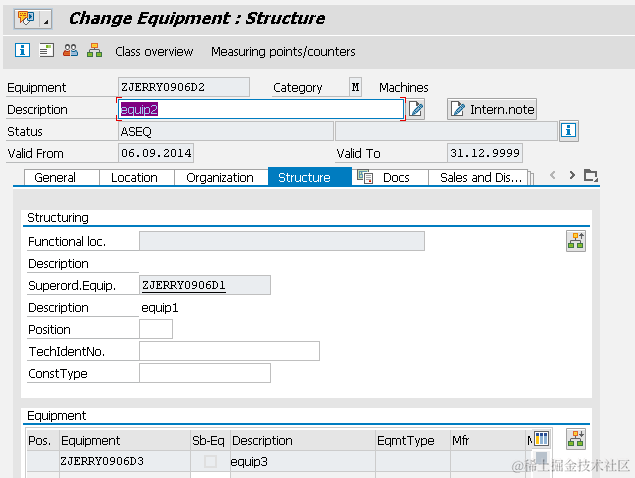The width and height of the screenshot is (635, 478).
Task: Click the change installation location icon in Structuring
Action: pyautogui.click(x=575, y=241)
